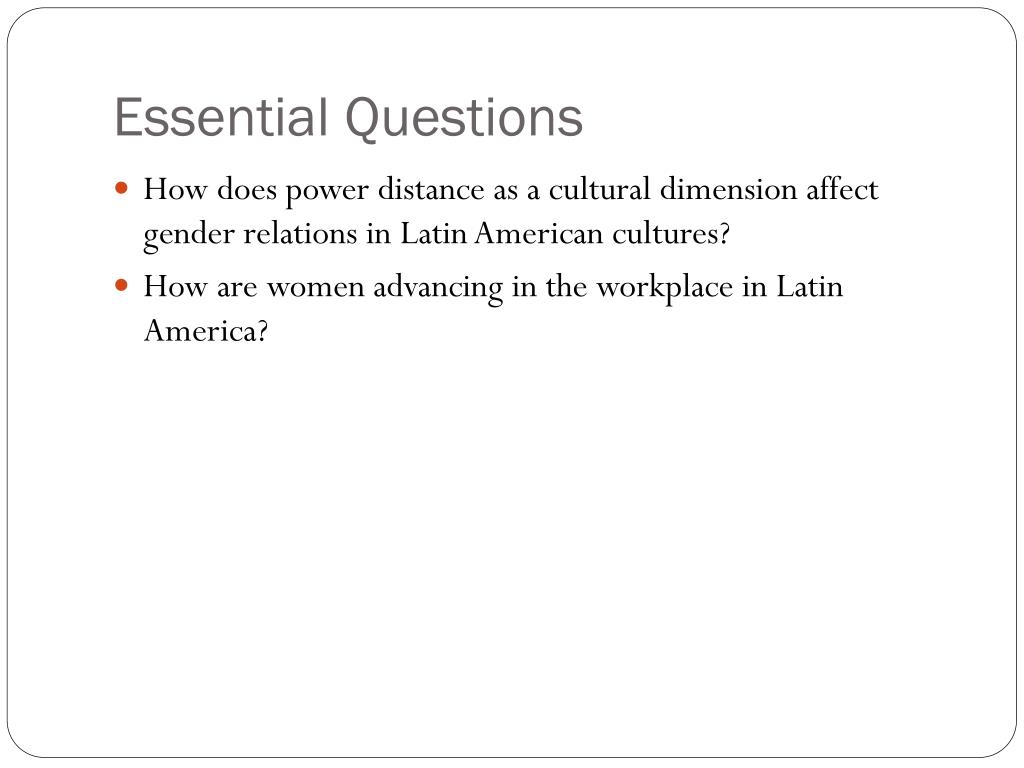This screenshot has height=768, width=1024.
Task: Click the words "cultural dimension"
Action: click(x=672, y=189)
